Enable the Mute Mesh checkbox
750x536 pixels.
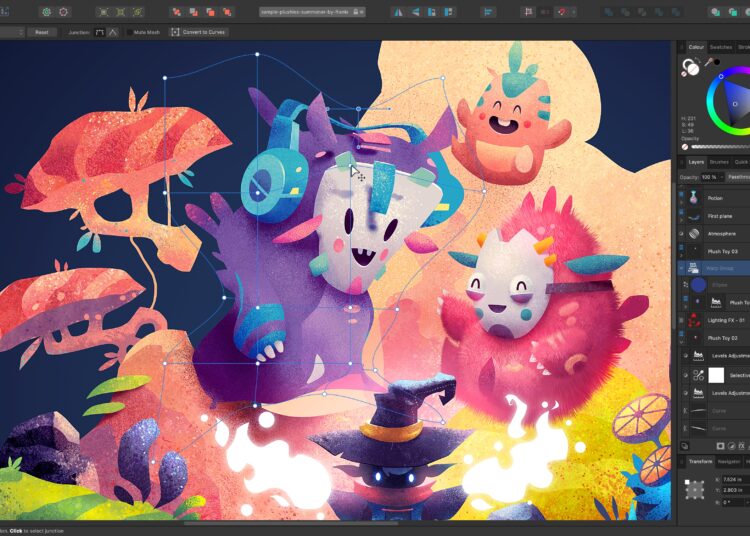click(129, 32)
